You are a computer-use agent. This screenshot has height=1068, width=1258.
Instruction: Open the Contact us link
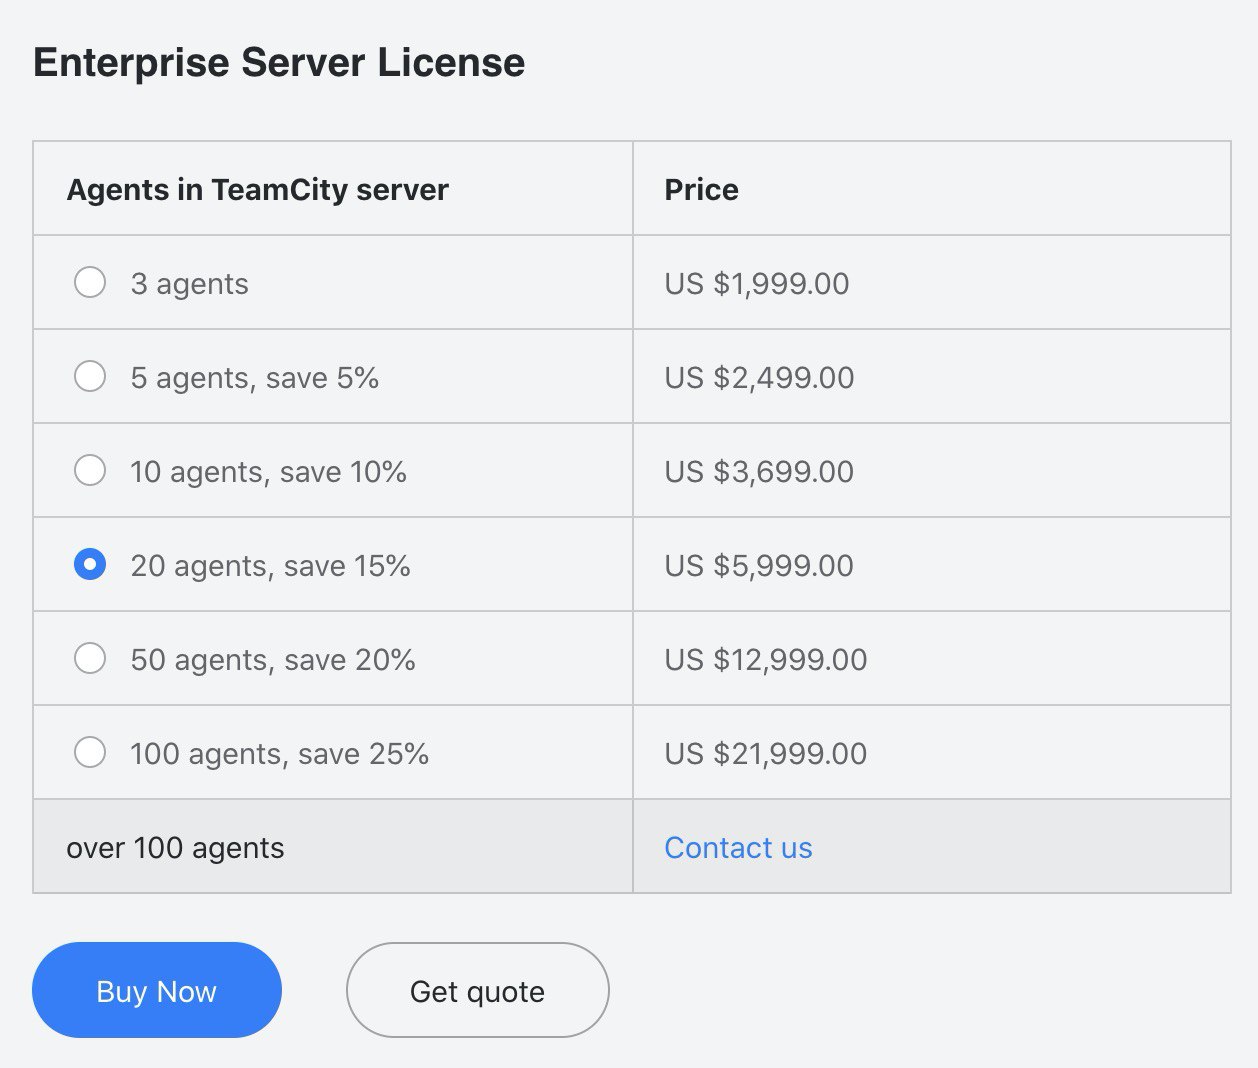tap(738, 848)
